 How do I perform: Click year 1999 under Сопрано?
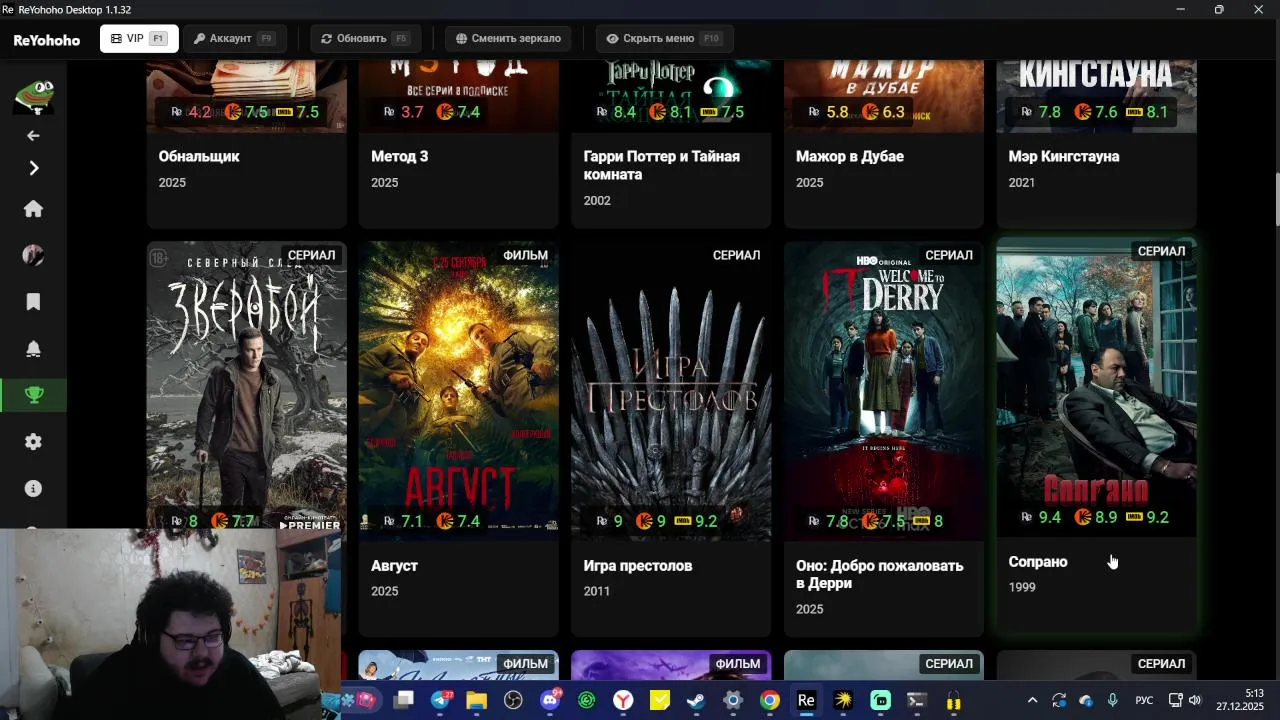[x=1022, y=587]
